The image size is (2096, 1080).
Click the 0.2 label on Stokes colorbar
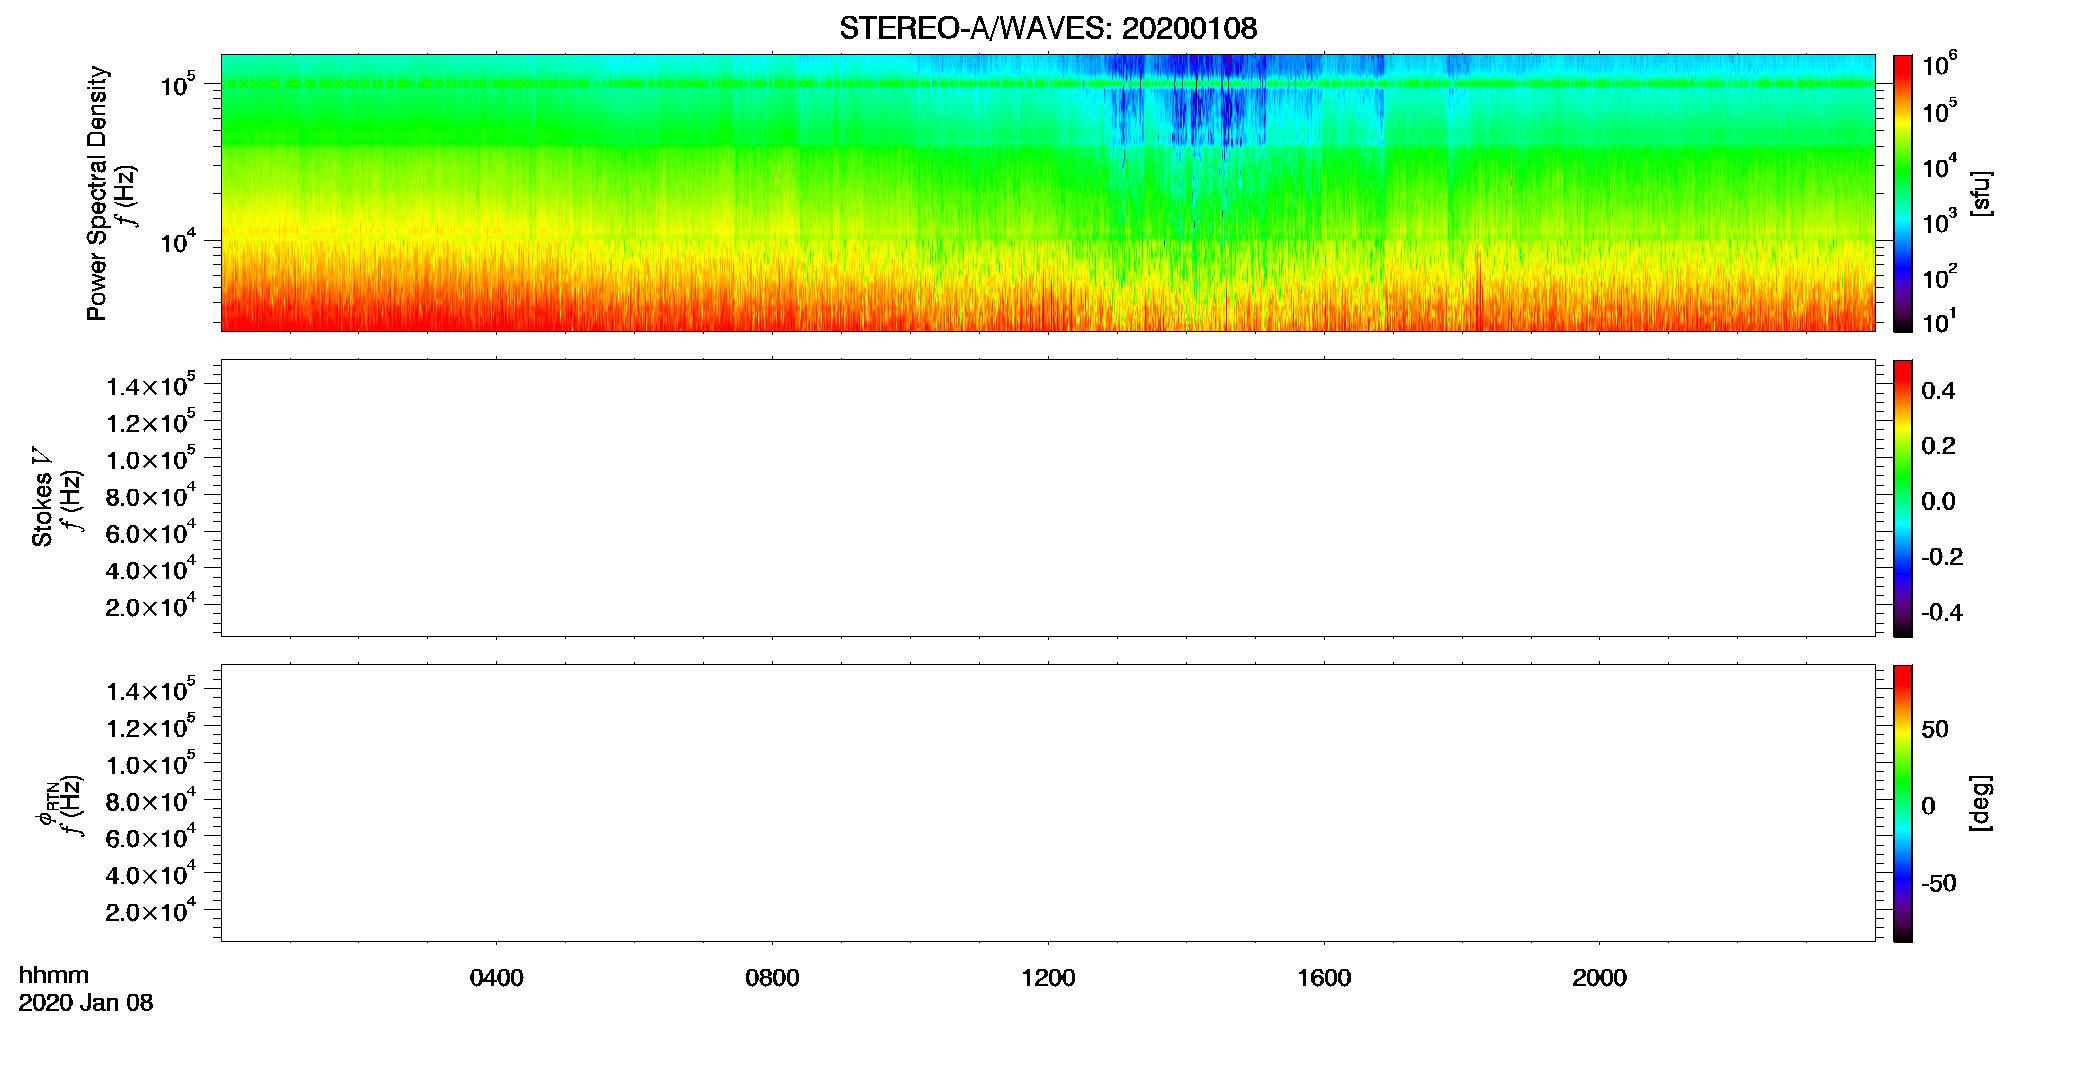point(1938,446)
